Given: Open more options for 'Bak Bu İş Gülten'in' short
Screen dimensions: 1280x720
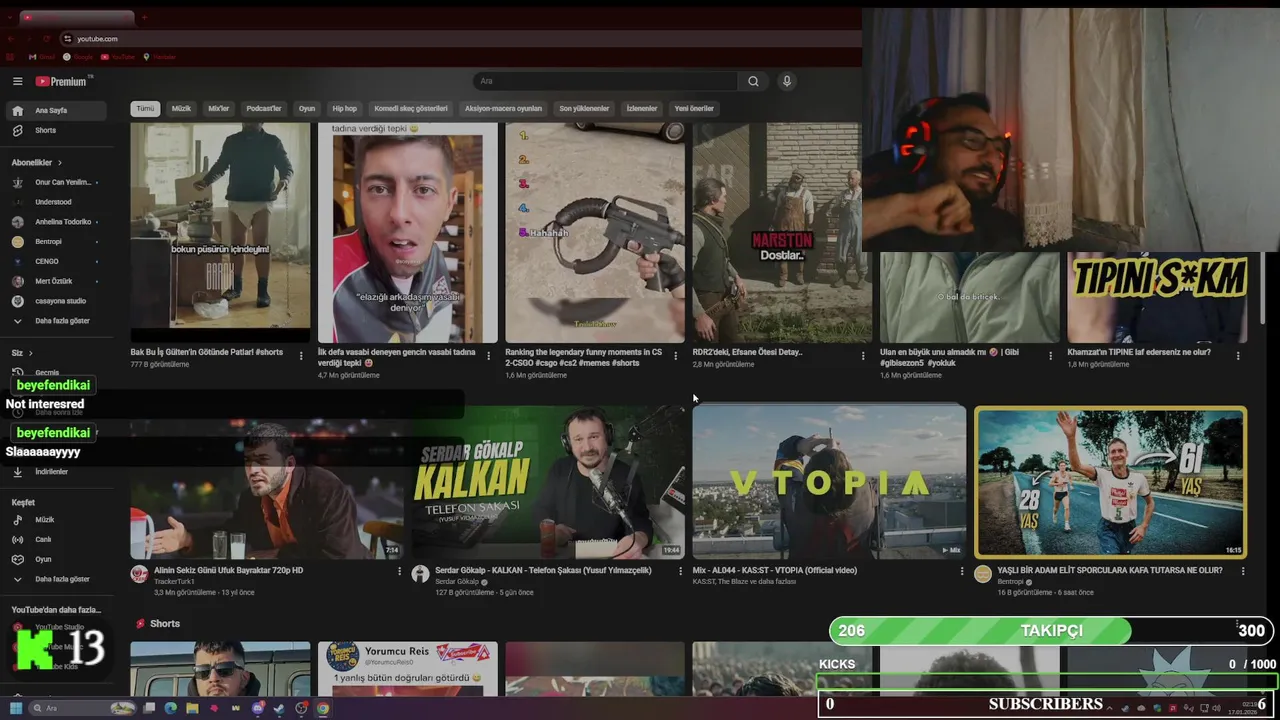Looking at the screenshot, I should [301, 356].
